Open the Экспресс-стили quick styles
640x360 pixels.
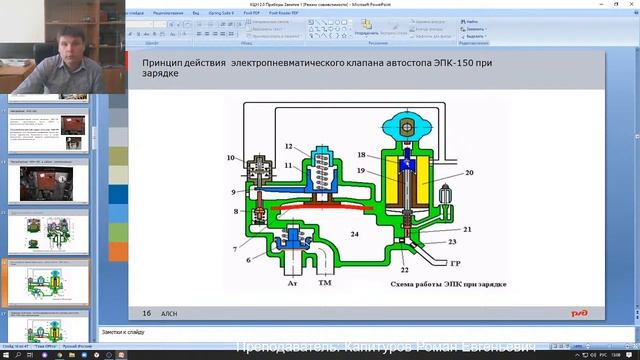(394, 29)
